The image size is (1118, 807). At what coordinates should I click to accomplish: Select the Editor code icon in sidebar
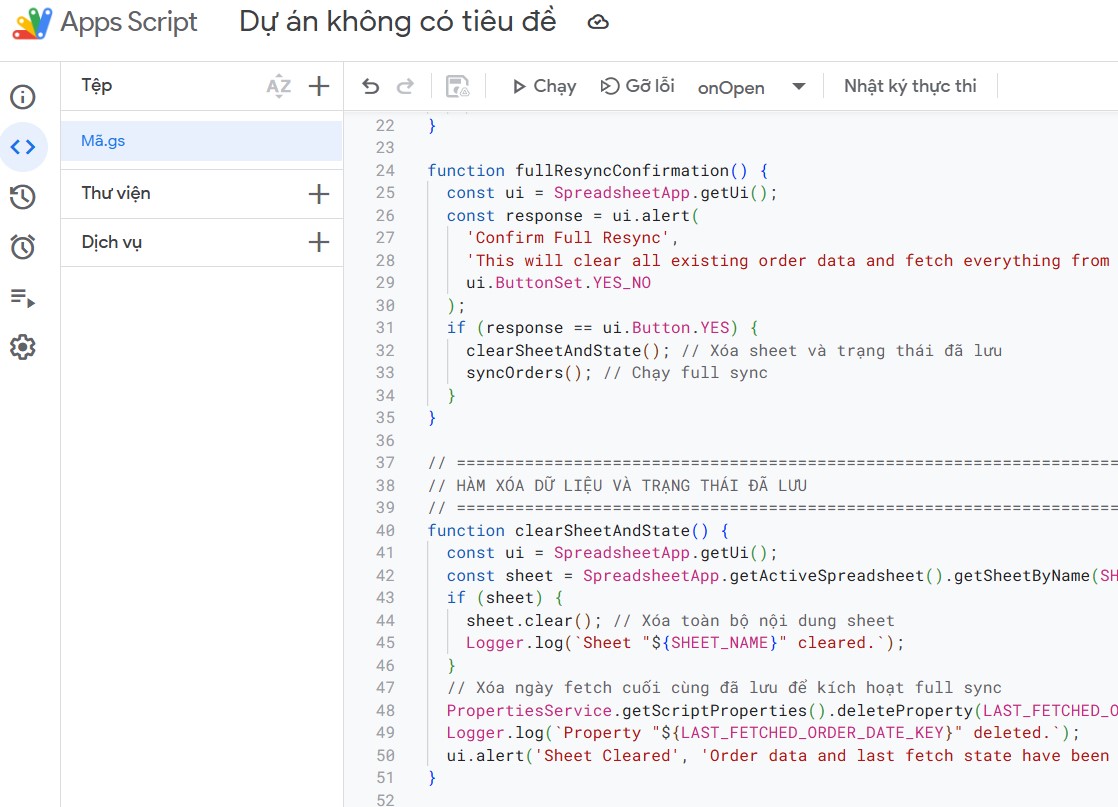point(23,147)
